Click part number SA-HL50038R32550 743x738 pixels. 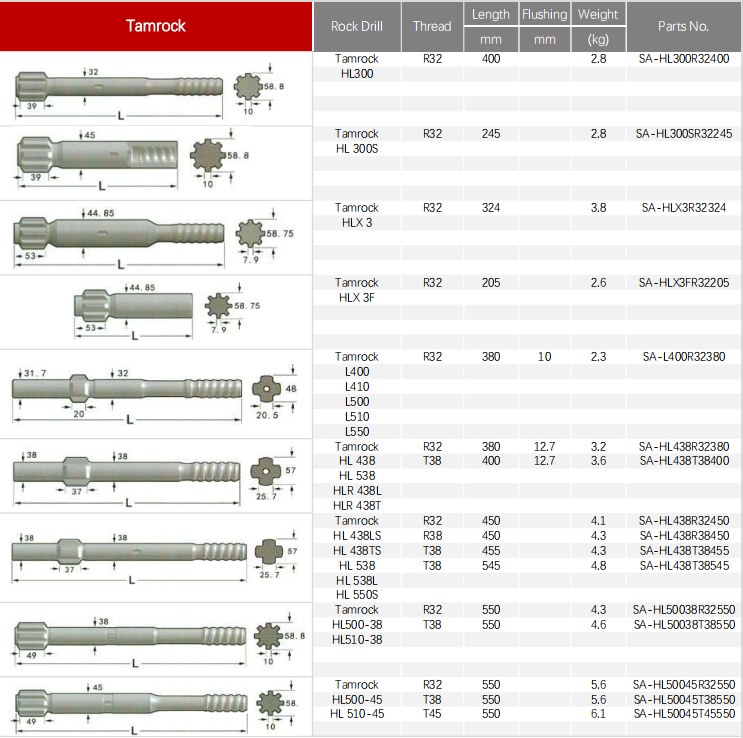click(x=684, y=610)
